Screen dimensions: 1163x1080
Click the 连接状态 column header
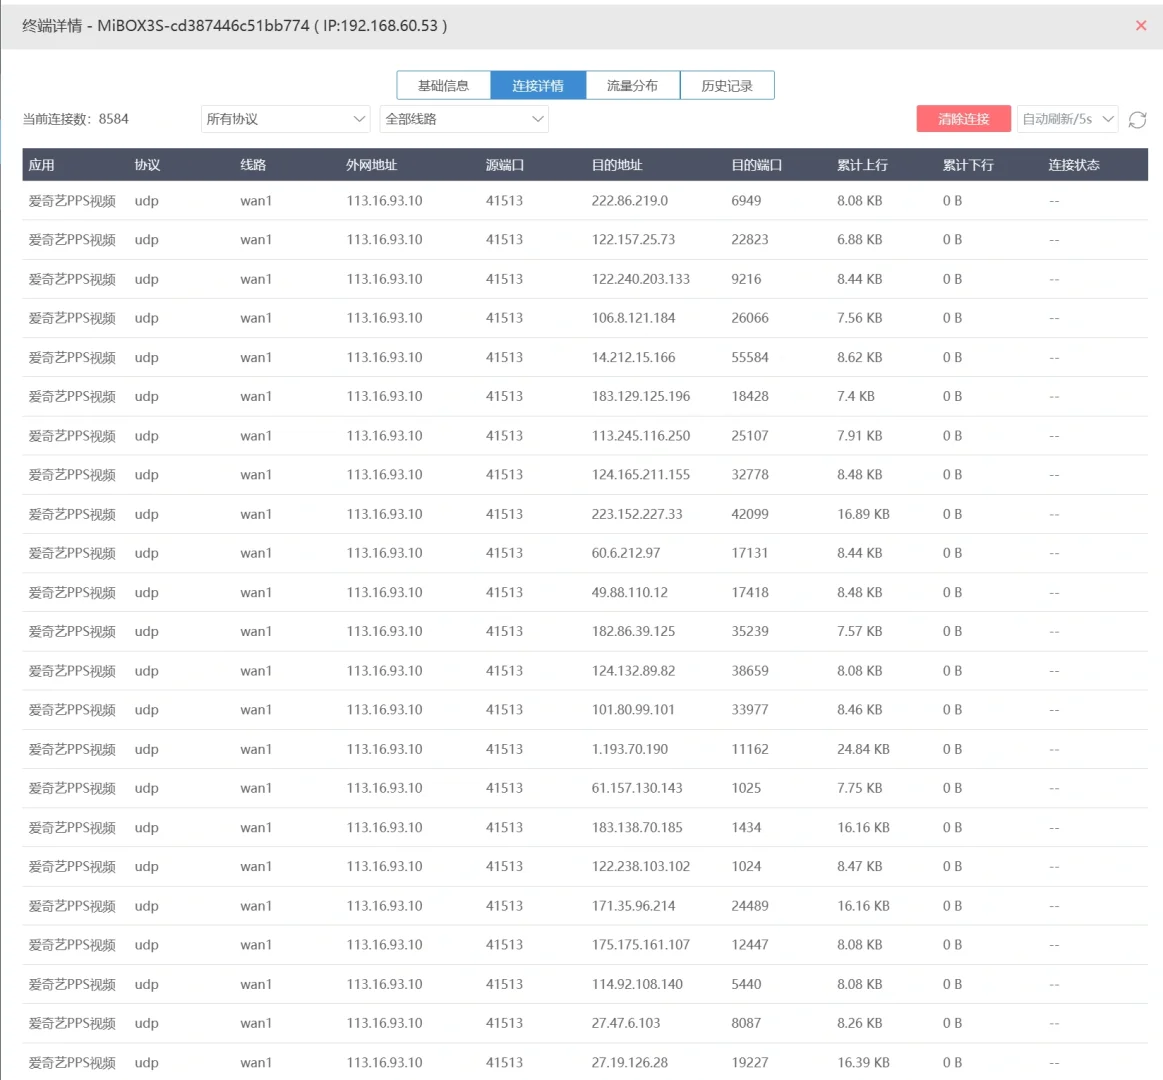(x=1074, y=165)
